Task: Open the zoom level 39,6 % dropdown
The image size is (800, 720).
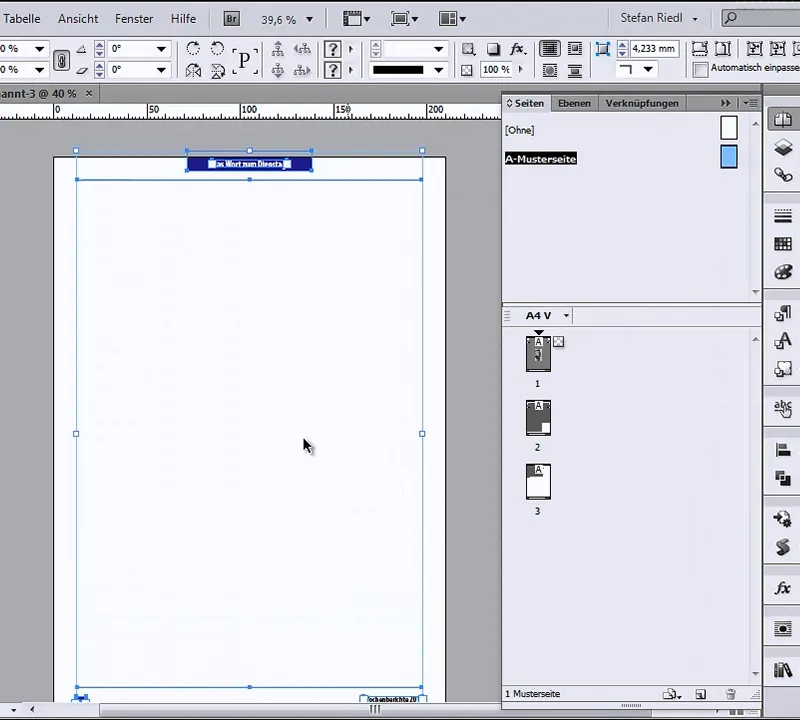Action: pyautogui.click(x=309, y=19)
